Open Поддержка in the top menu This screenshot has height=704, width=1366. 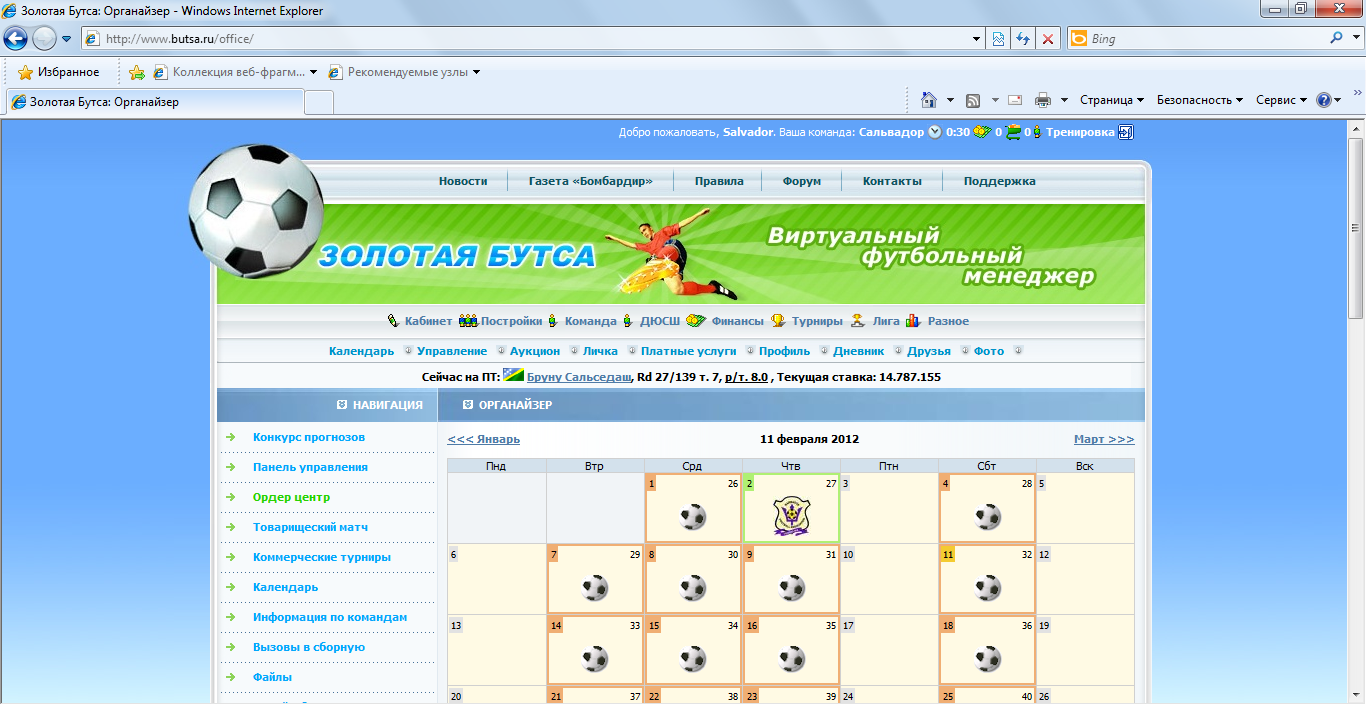coord(1000,181)
